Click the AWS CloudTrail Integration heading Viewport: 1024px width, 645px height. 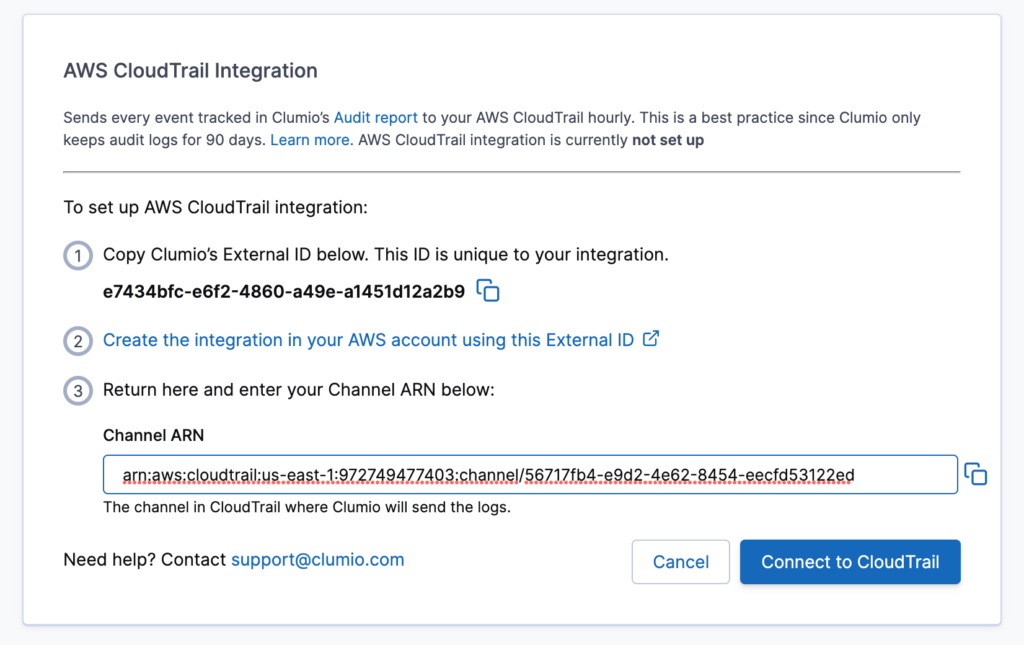click(x=191, y=71)
